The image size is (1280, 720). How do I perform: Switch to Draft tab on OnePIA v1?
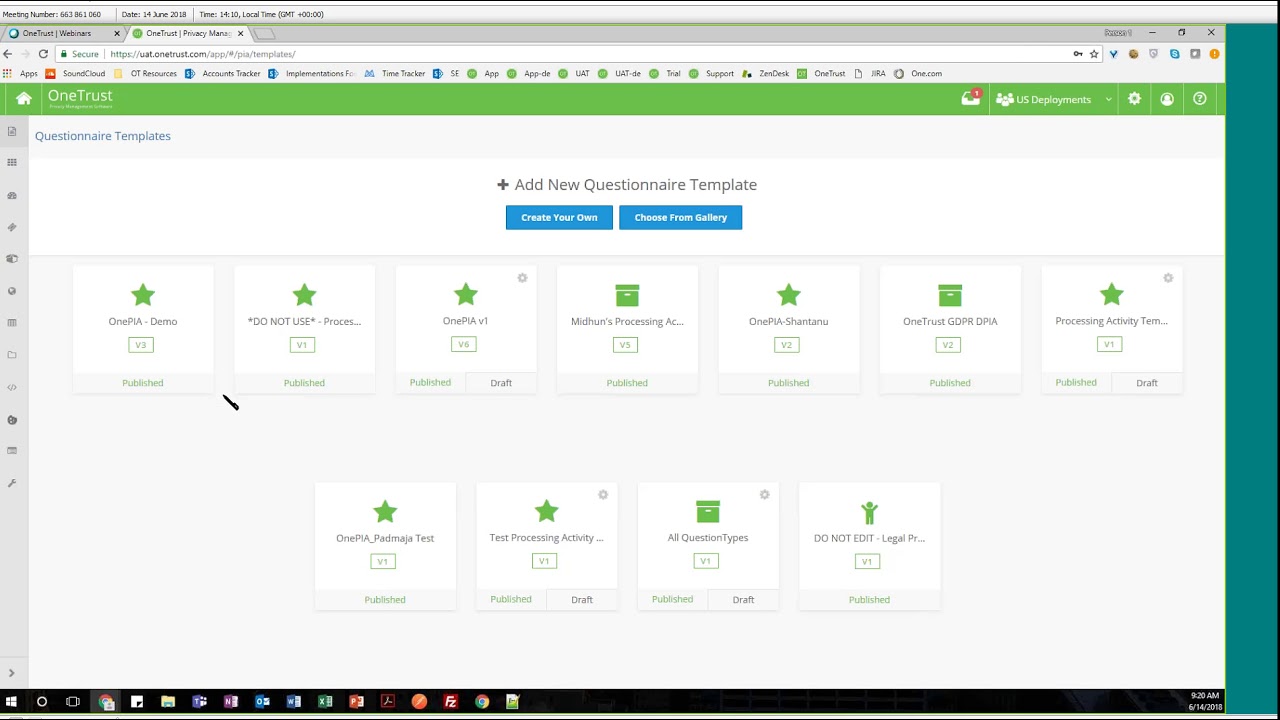click(501, 383)
